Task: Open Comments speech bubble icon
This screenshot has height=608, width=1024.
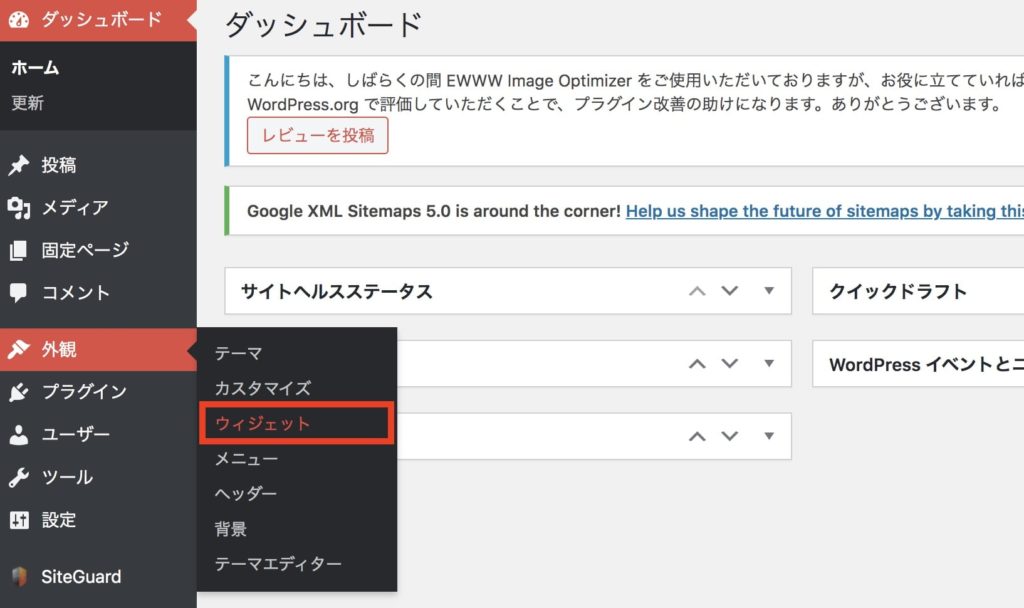Action: [18, 293]
